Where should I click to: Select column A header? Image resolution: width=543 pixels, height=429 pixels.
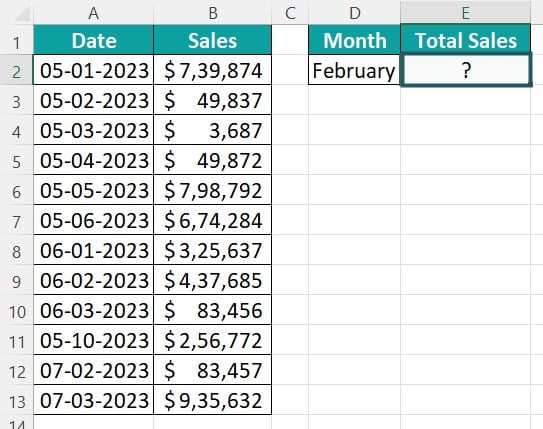94,13
